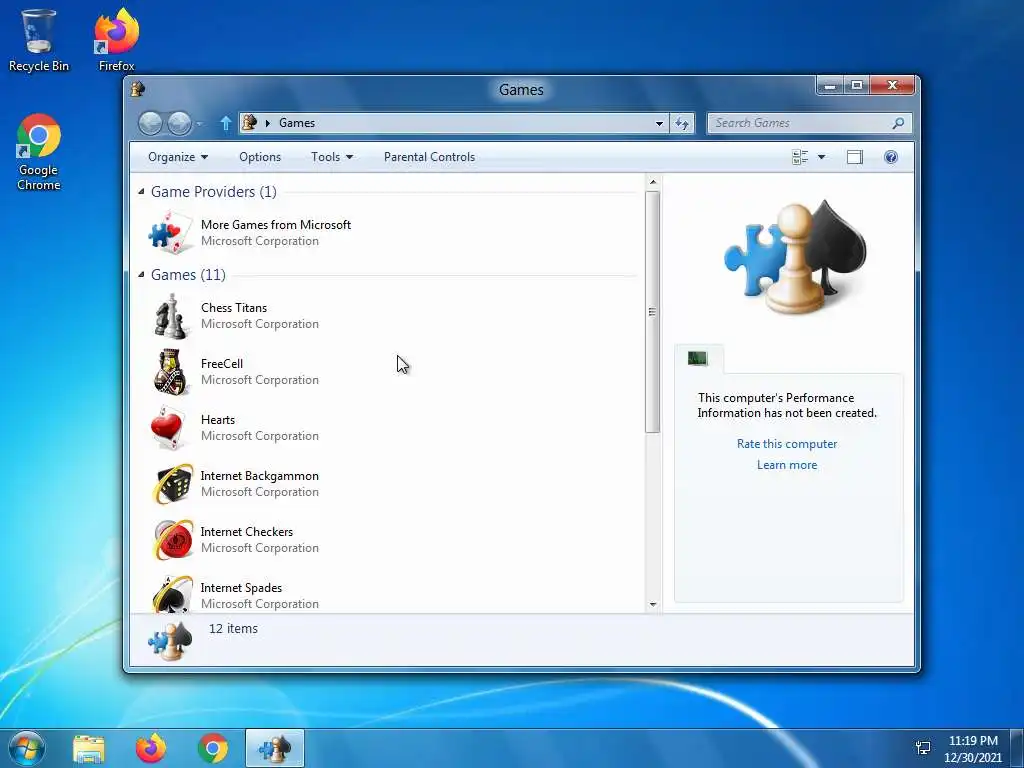
Task: Open Recycle Bin on desktop
Action: (x=39, y=40)
